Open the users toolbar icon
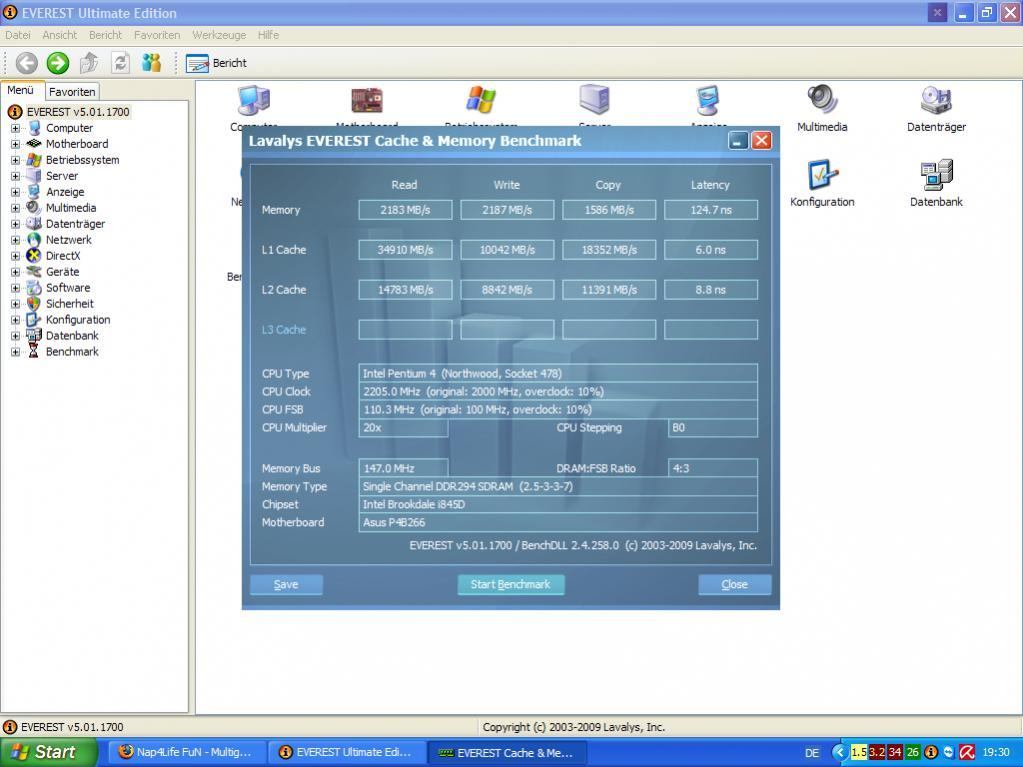 pos(151,63)
